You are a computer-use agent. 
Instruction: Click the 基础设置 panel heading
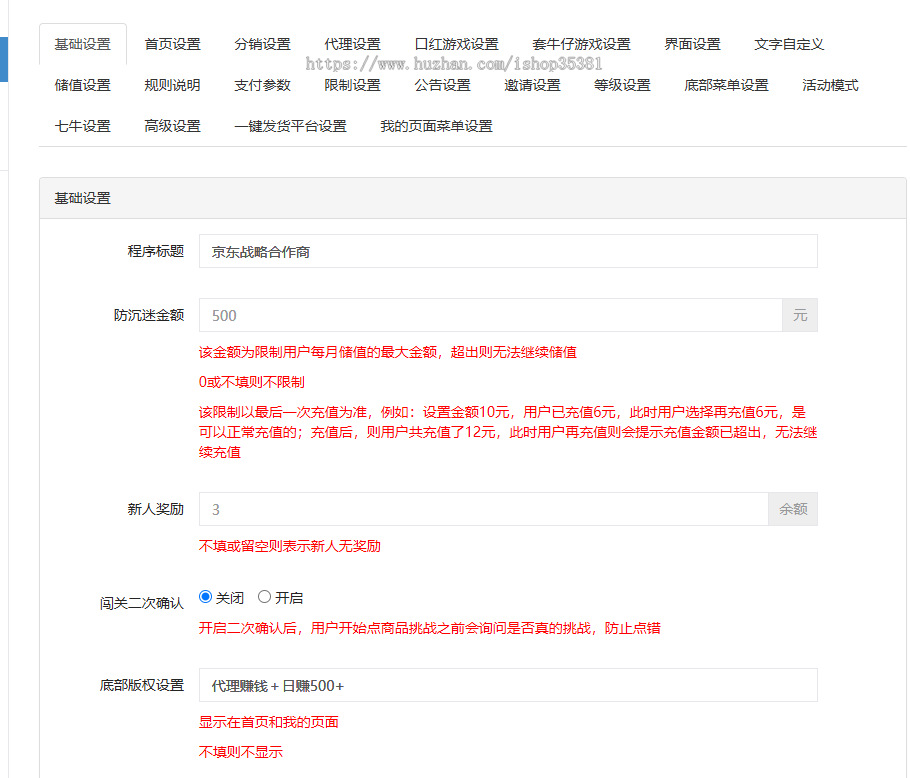click(x=472, y=198)
